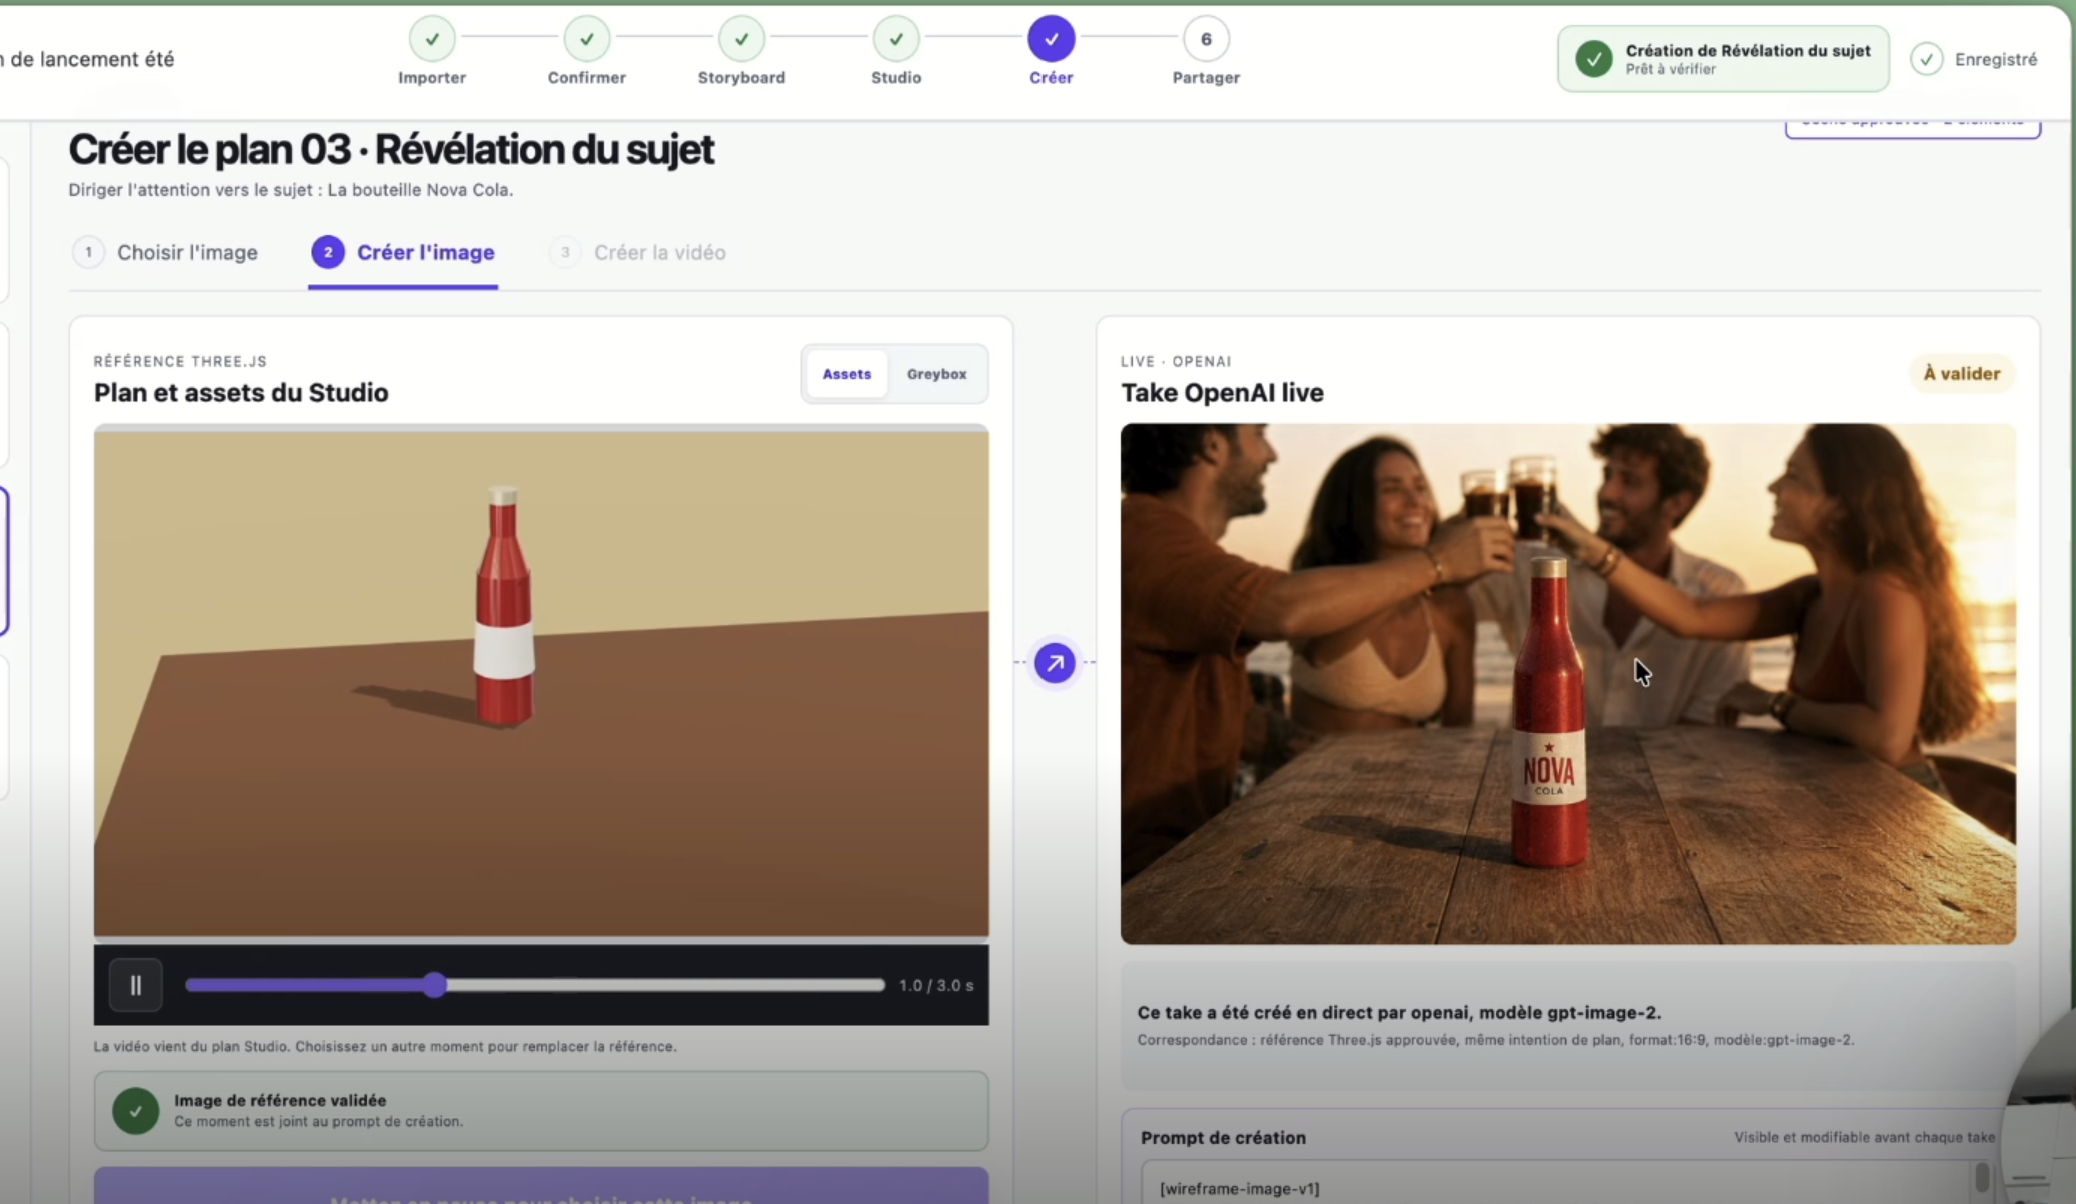
Task: Click the Création de Révélation du sujet notification
Action: click(x=1723, y=59)
